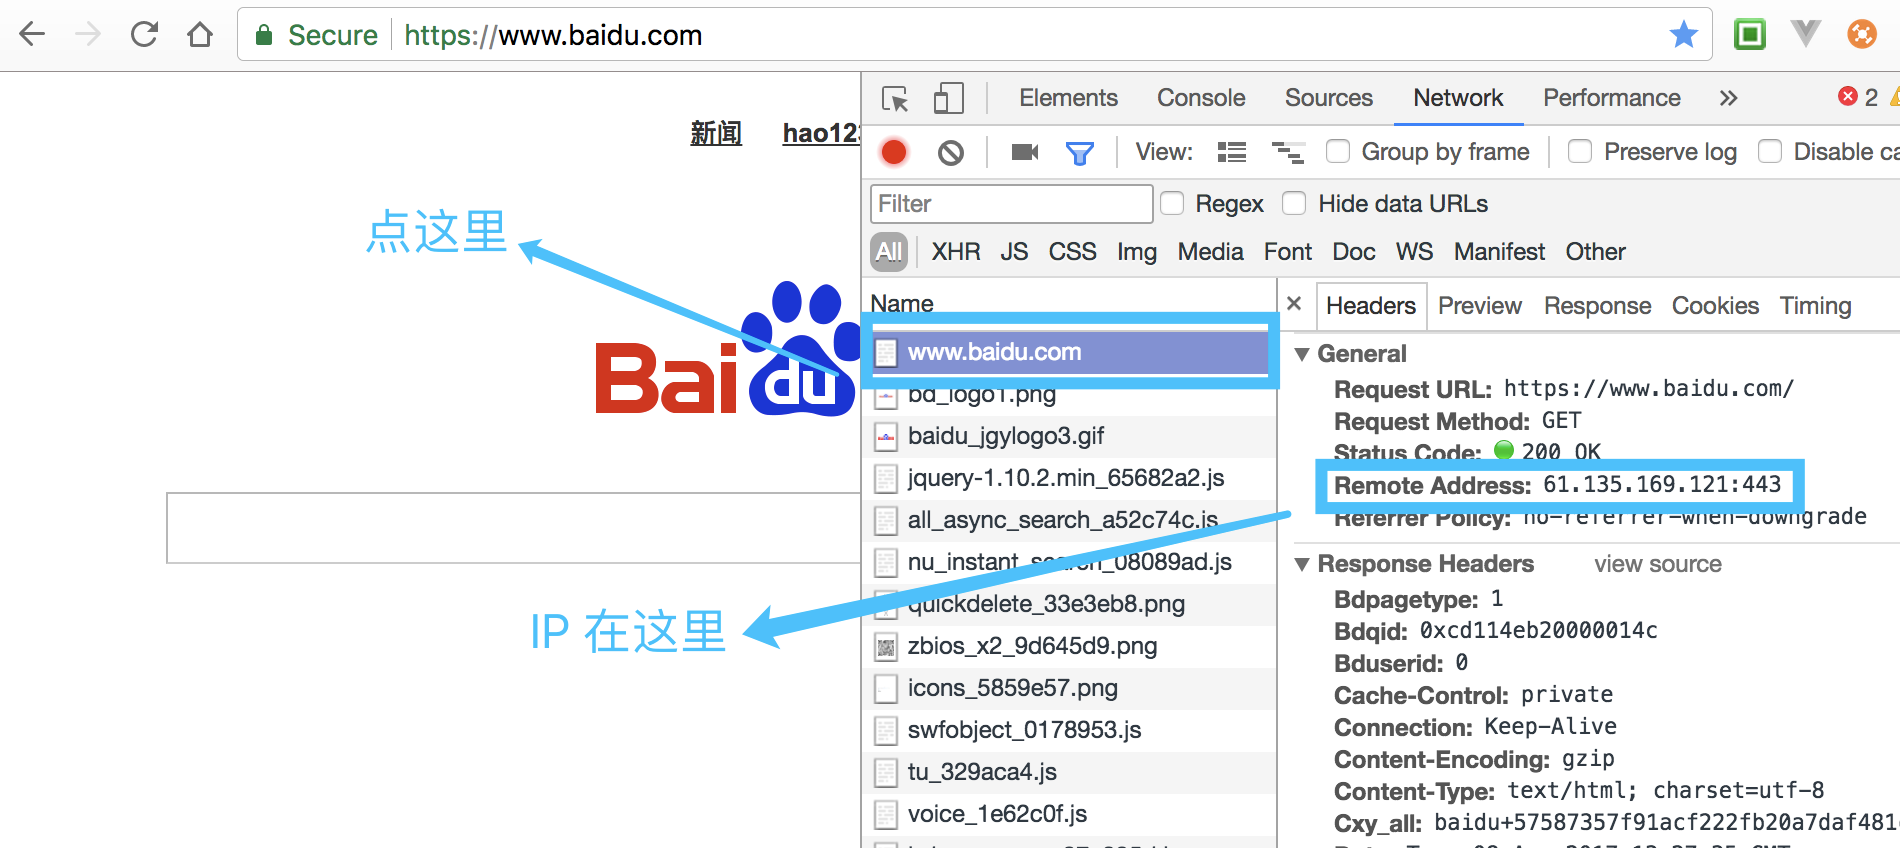This screenshot has width=1900, height=848.
Task: Open the 新闻 link on Baidu page
Action: (716, 133)
